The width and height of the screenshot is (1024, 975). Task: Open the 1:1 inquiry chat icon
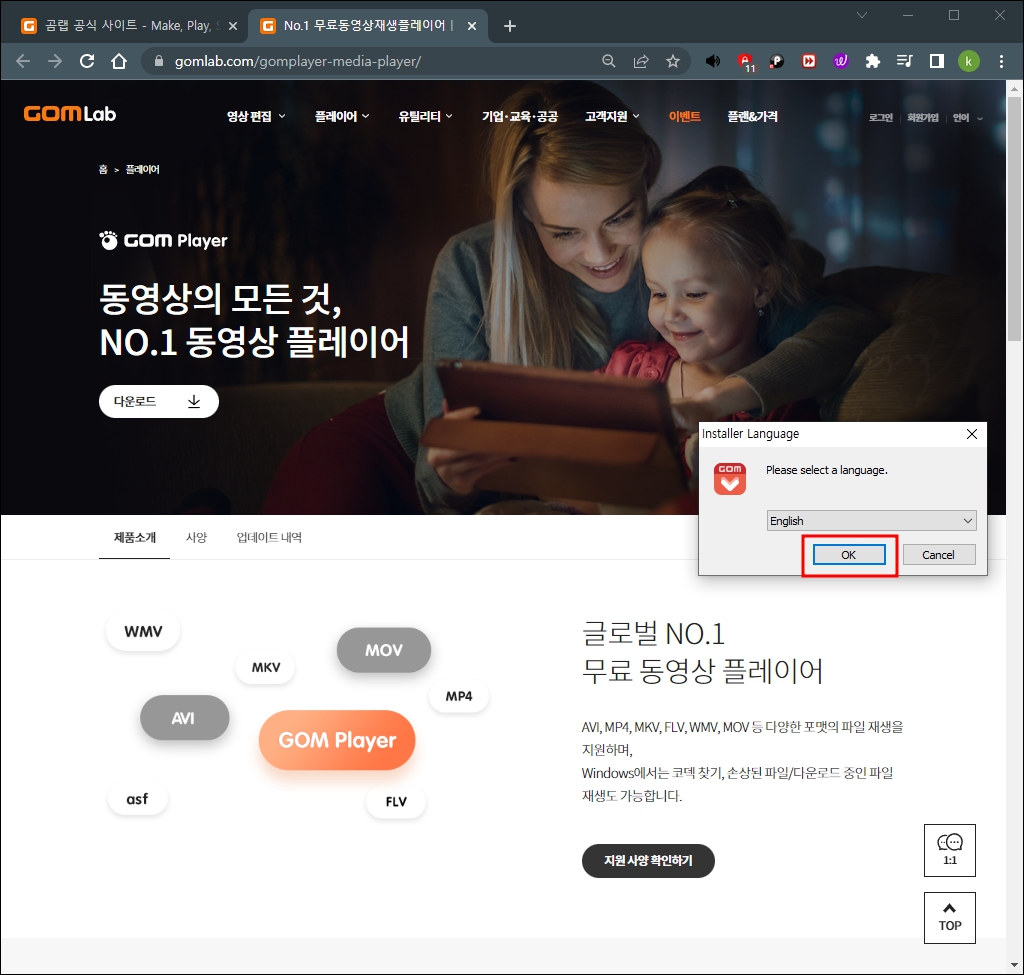click(949, 850)
